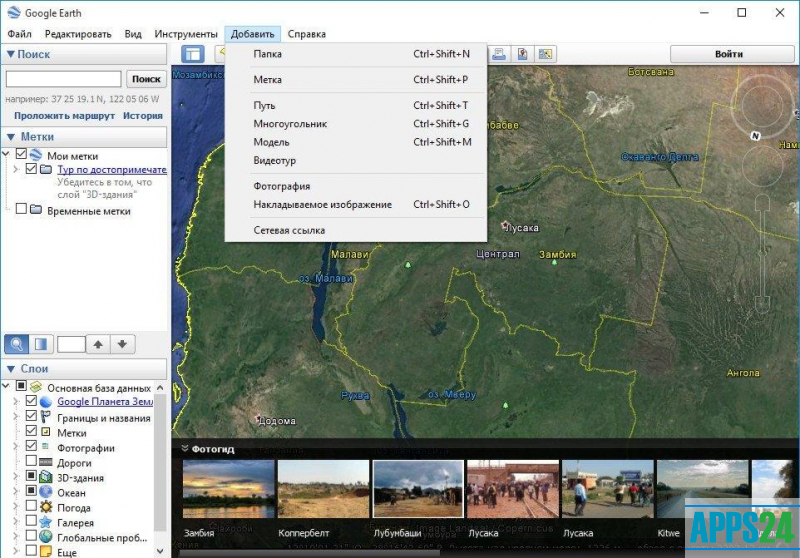
Task: Choose Папка from the Добавить menu
Action: [x=356, y=54]
